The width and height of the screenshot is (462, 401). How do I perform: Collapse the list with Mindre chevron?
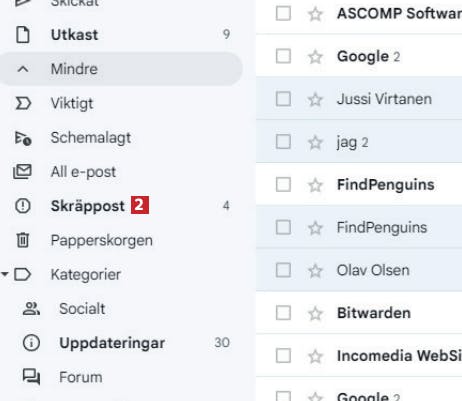[23, 69]
